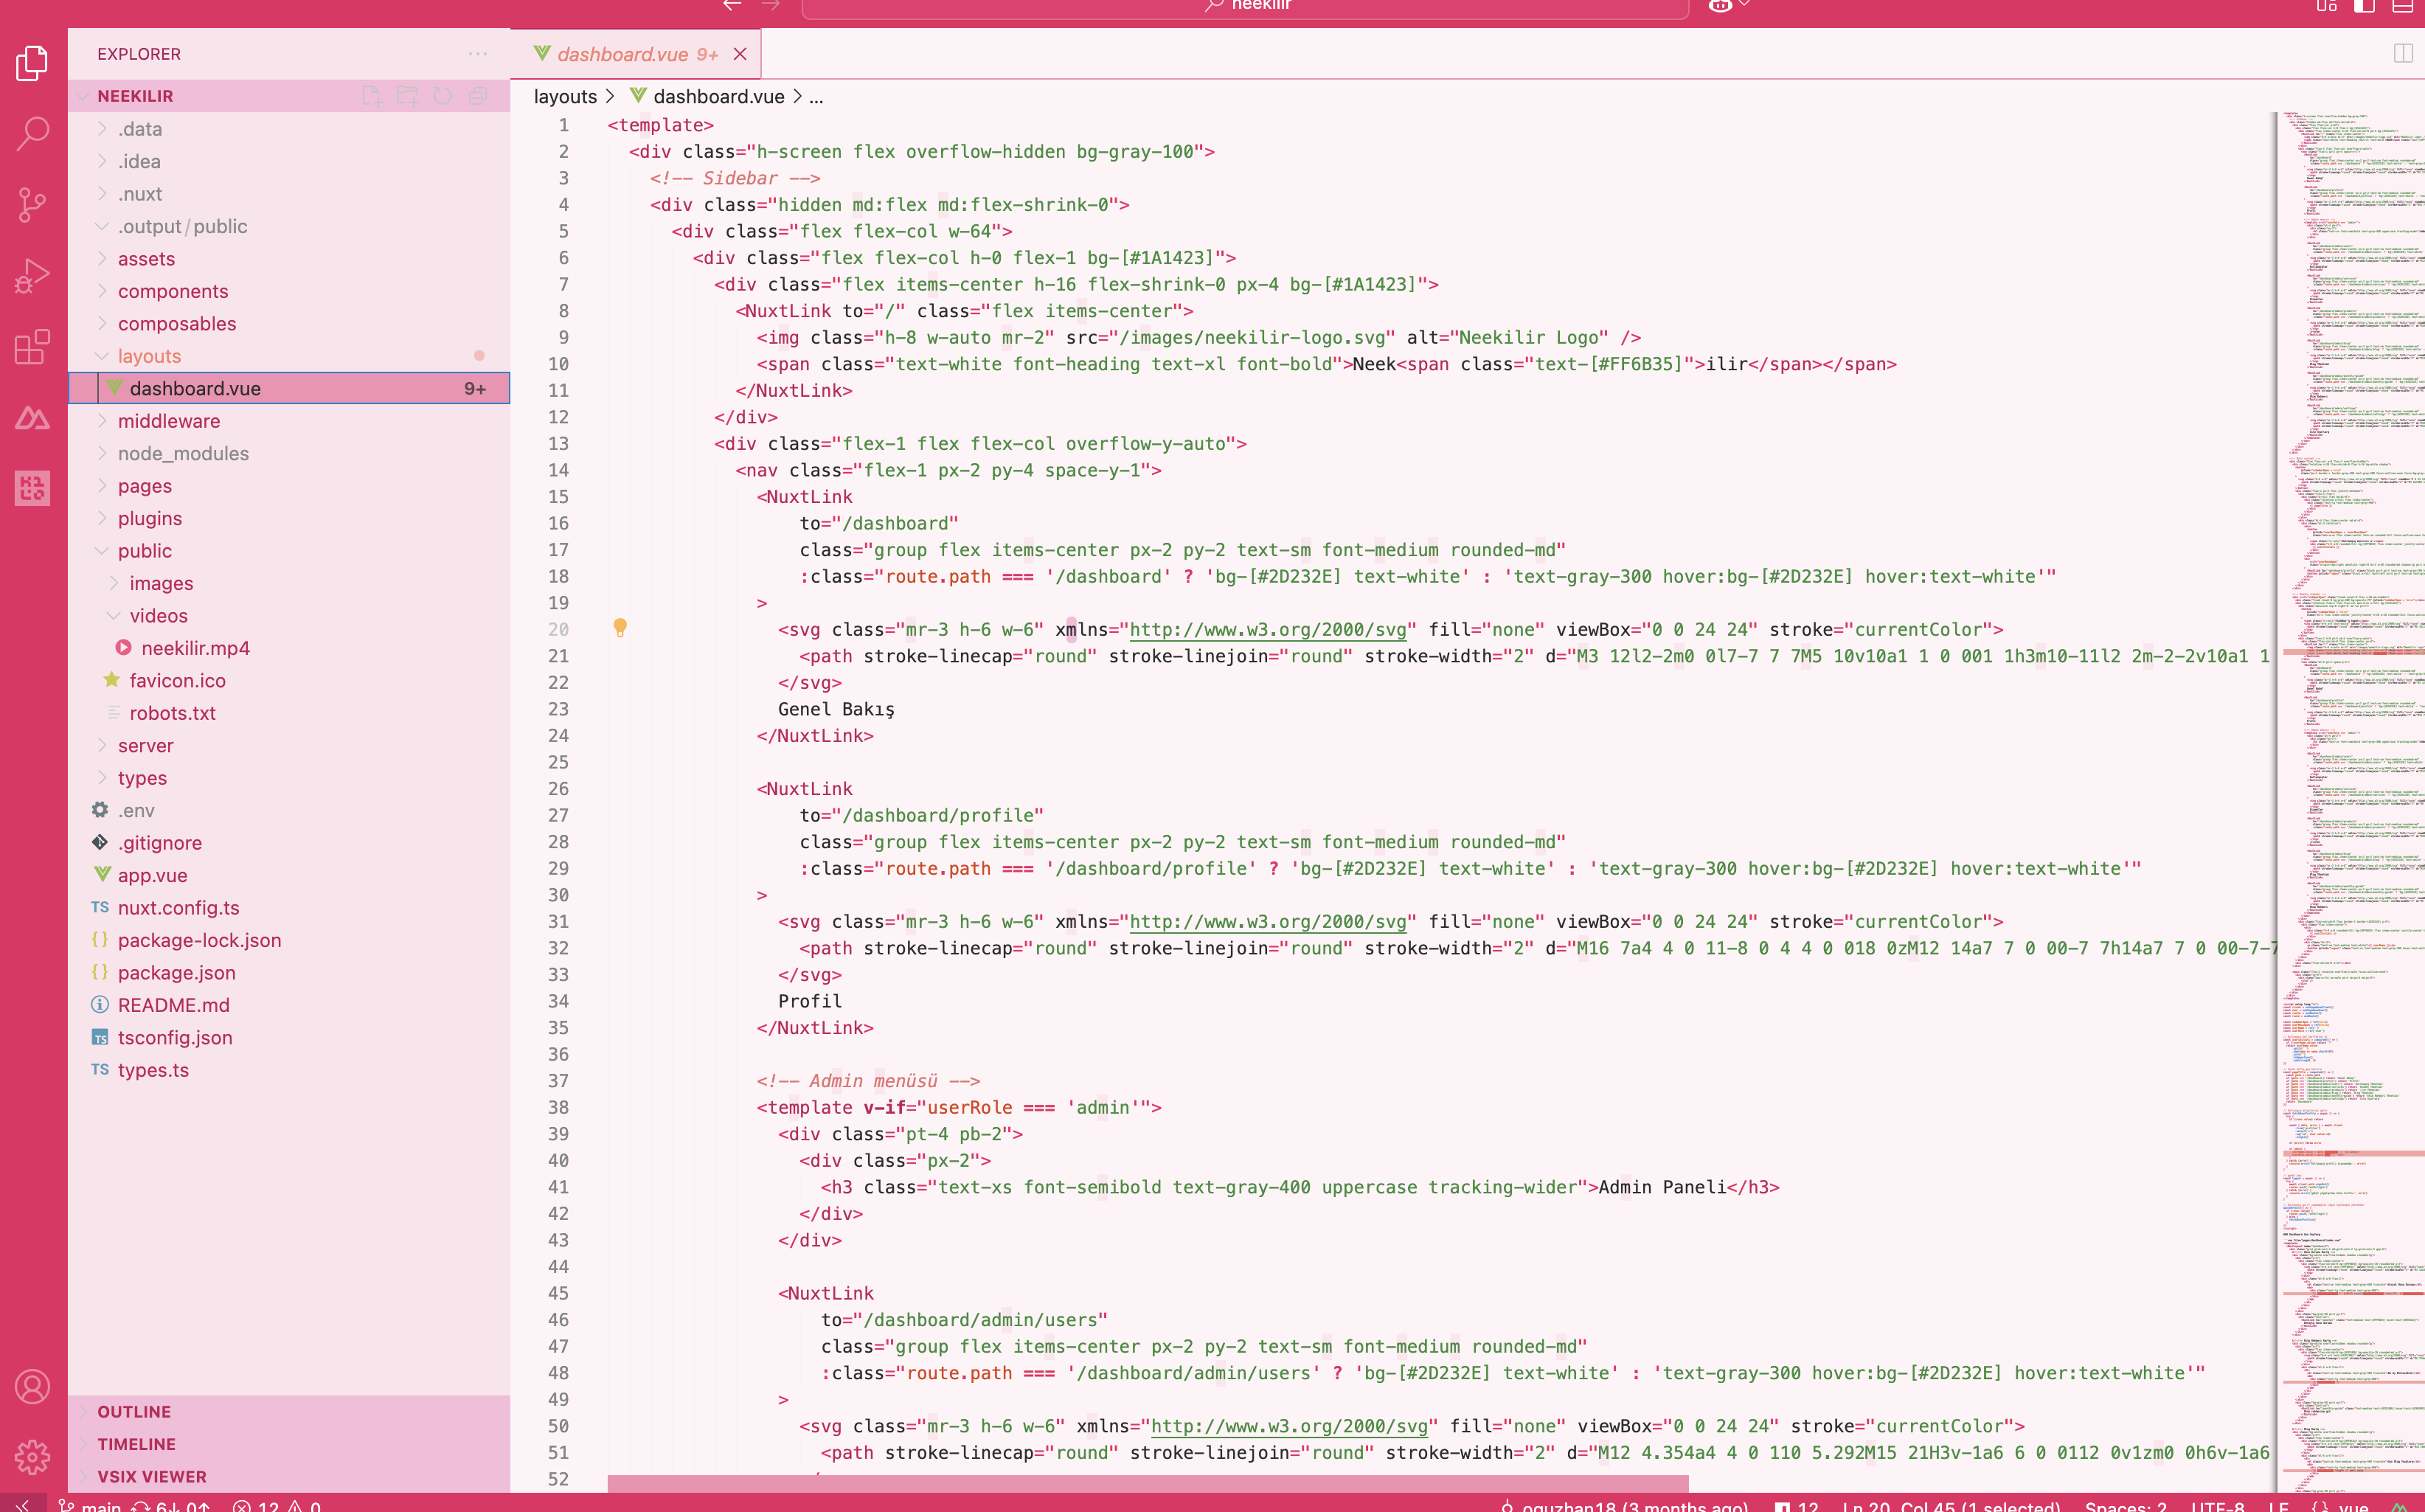Screen dimensions: 2425x1512
Task: Open the Manage gear icon
Action: 32,1457
